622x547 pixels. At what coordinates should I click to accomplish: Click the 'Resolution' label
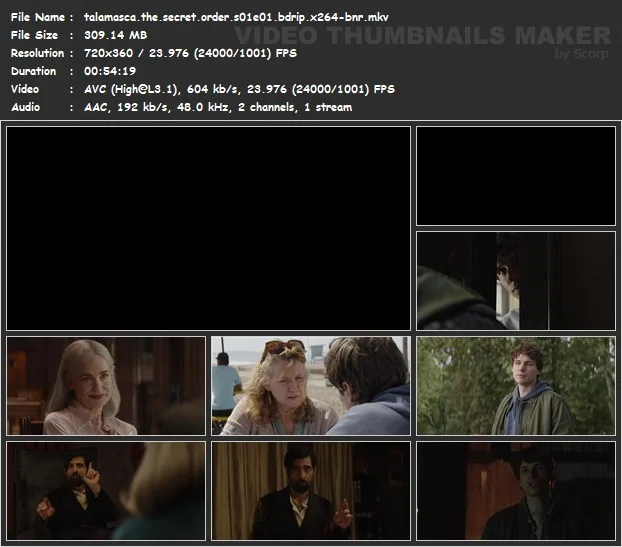click(x=37, y=53)
